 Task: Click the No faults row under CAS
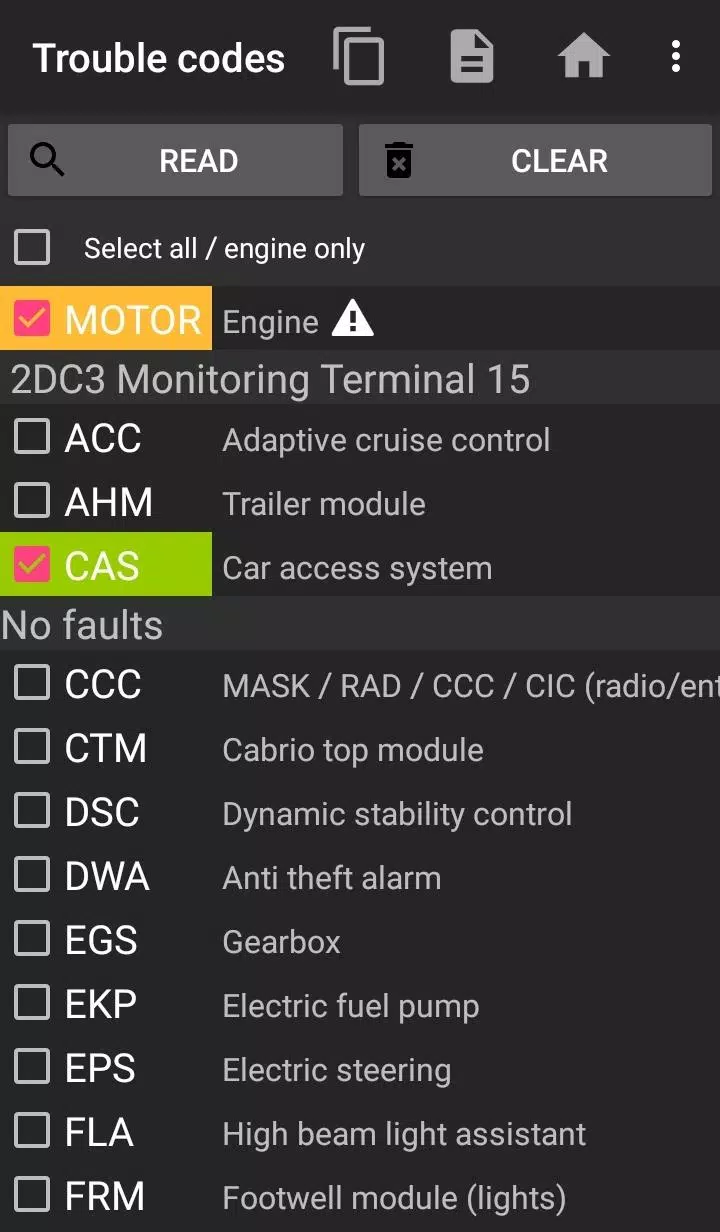point(81,624)
